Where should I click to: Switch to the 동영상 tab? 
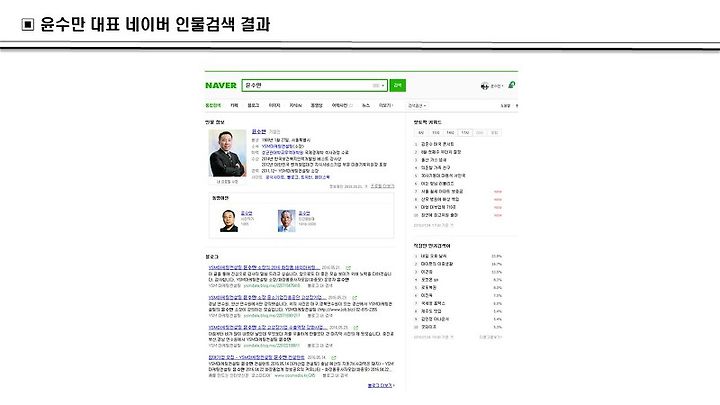[316, 106]
